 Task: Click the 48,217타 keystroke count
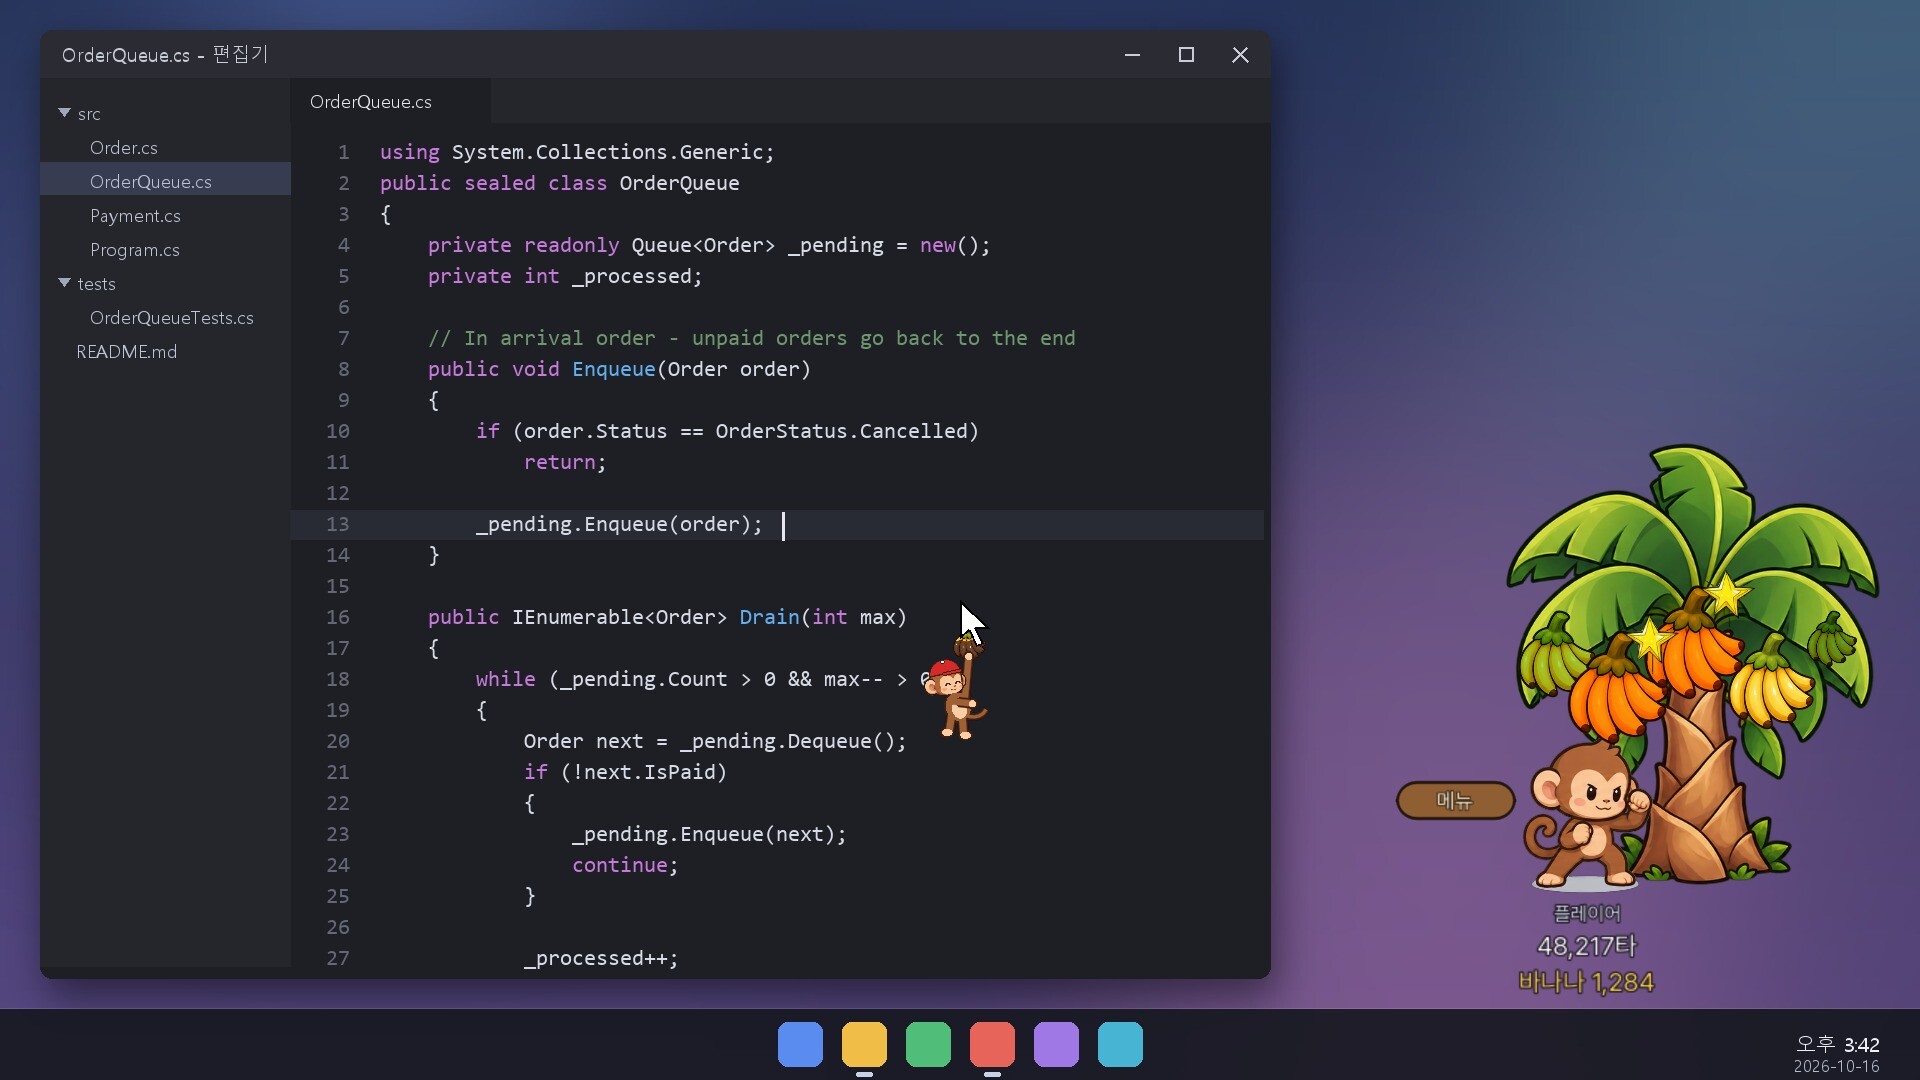tap(1587, 946)
